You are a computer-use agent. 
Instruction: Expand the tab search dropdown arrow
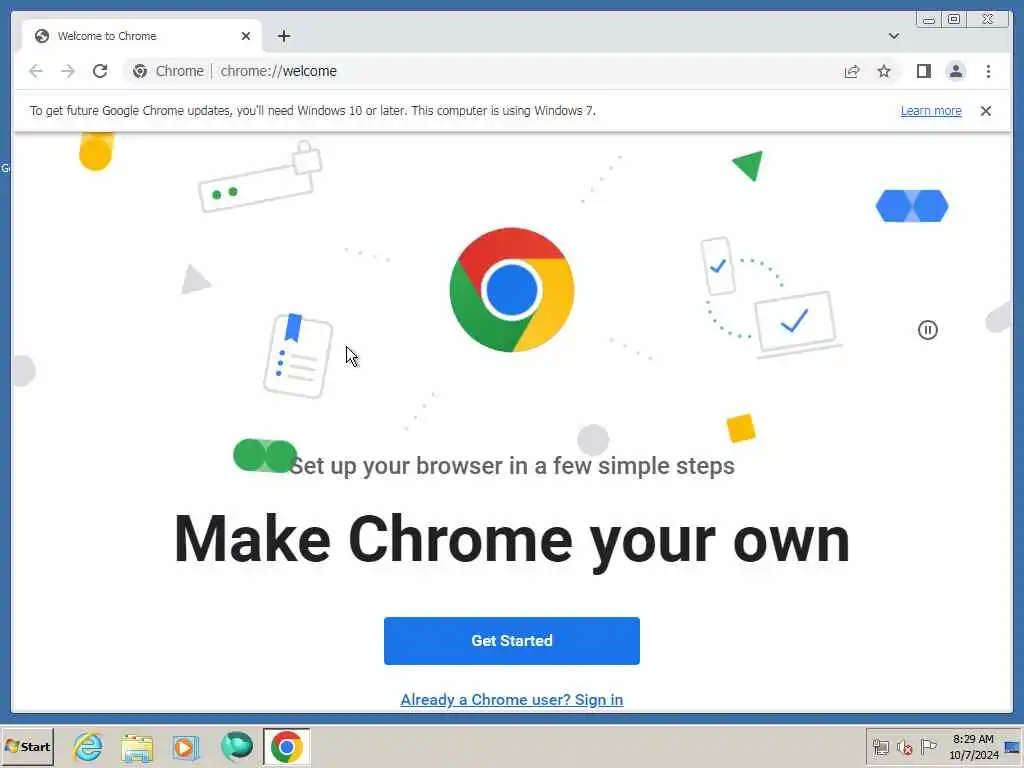(893, 36)
